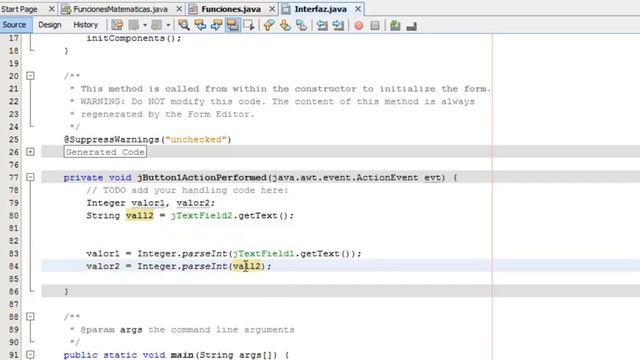Click the Back navigation icon
Screen dimensions: 640x360
click(x=133, y=25)
